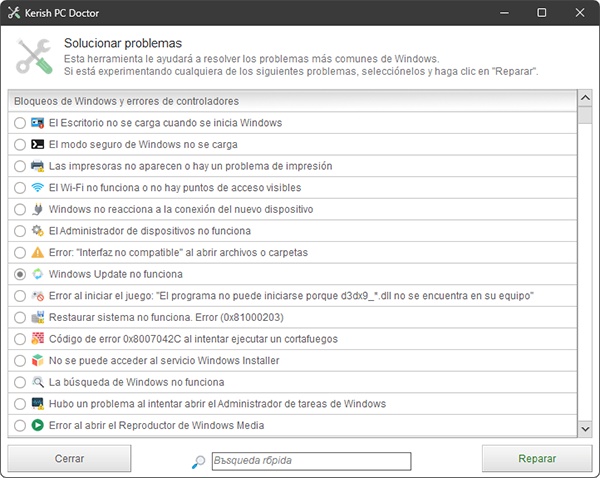Click text 'El Administrador de dispositivos no funciona'

point(150,231)
